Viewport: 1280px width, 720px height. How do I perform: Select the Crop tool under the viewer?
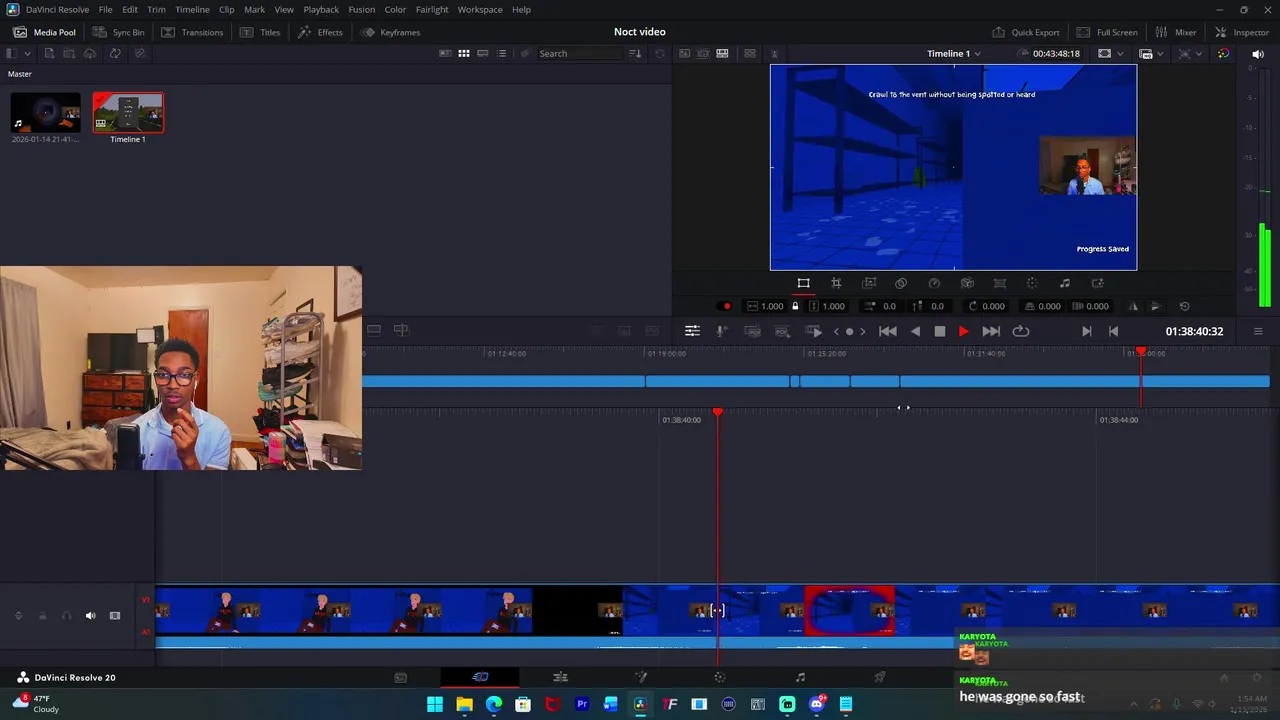[x=836, y=283]
